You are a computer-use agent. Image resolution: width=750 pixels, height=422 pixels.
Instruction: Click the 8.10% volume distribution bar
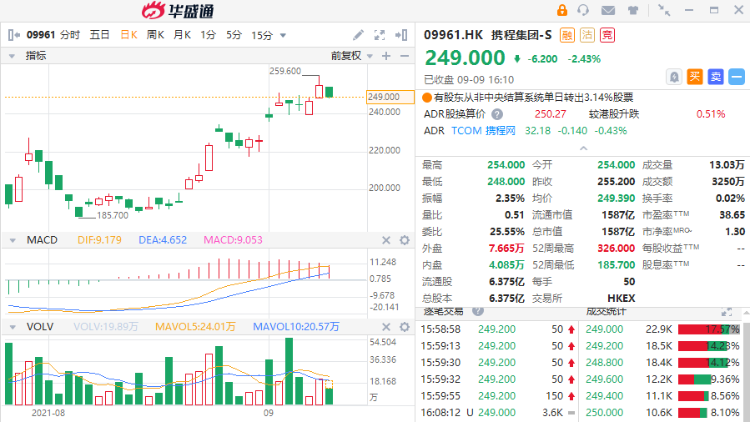coord(709,412)
